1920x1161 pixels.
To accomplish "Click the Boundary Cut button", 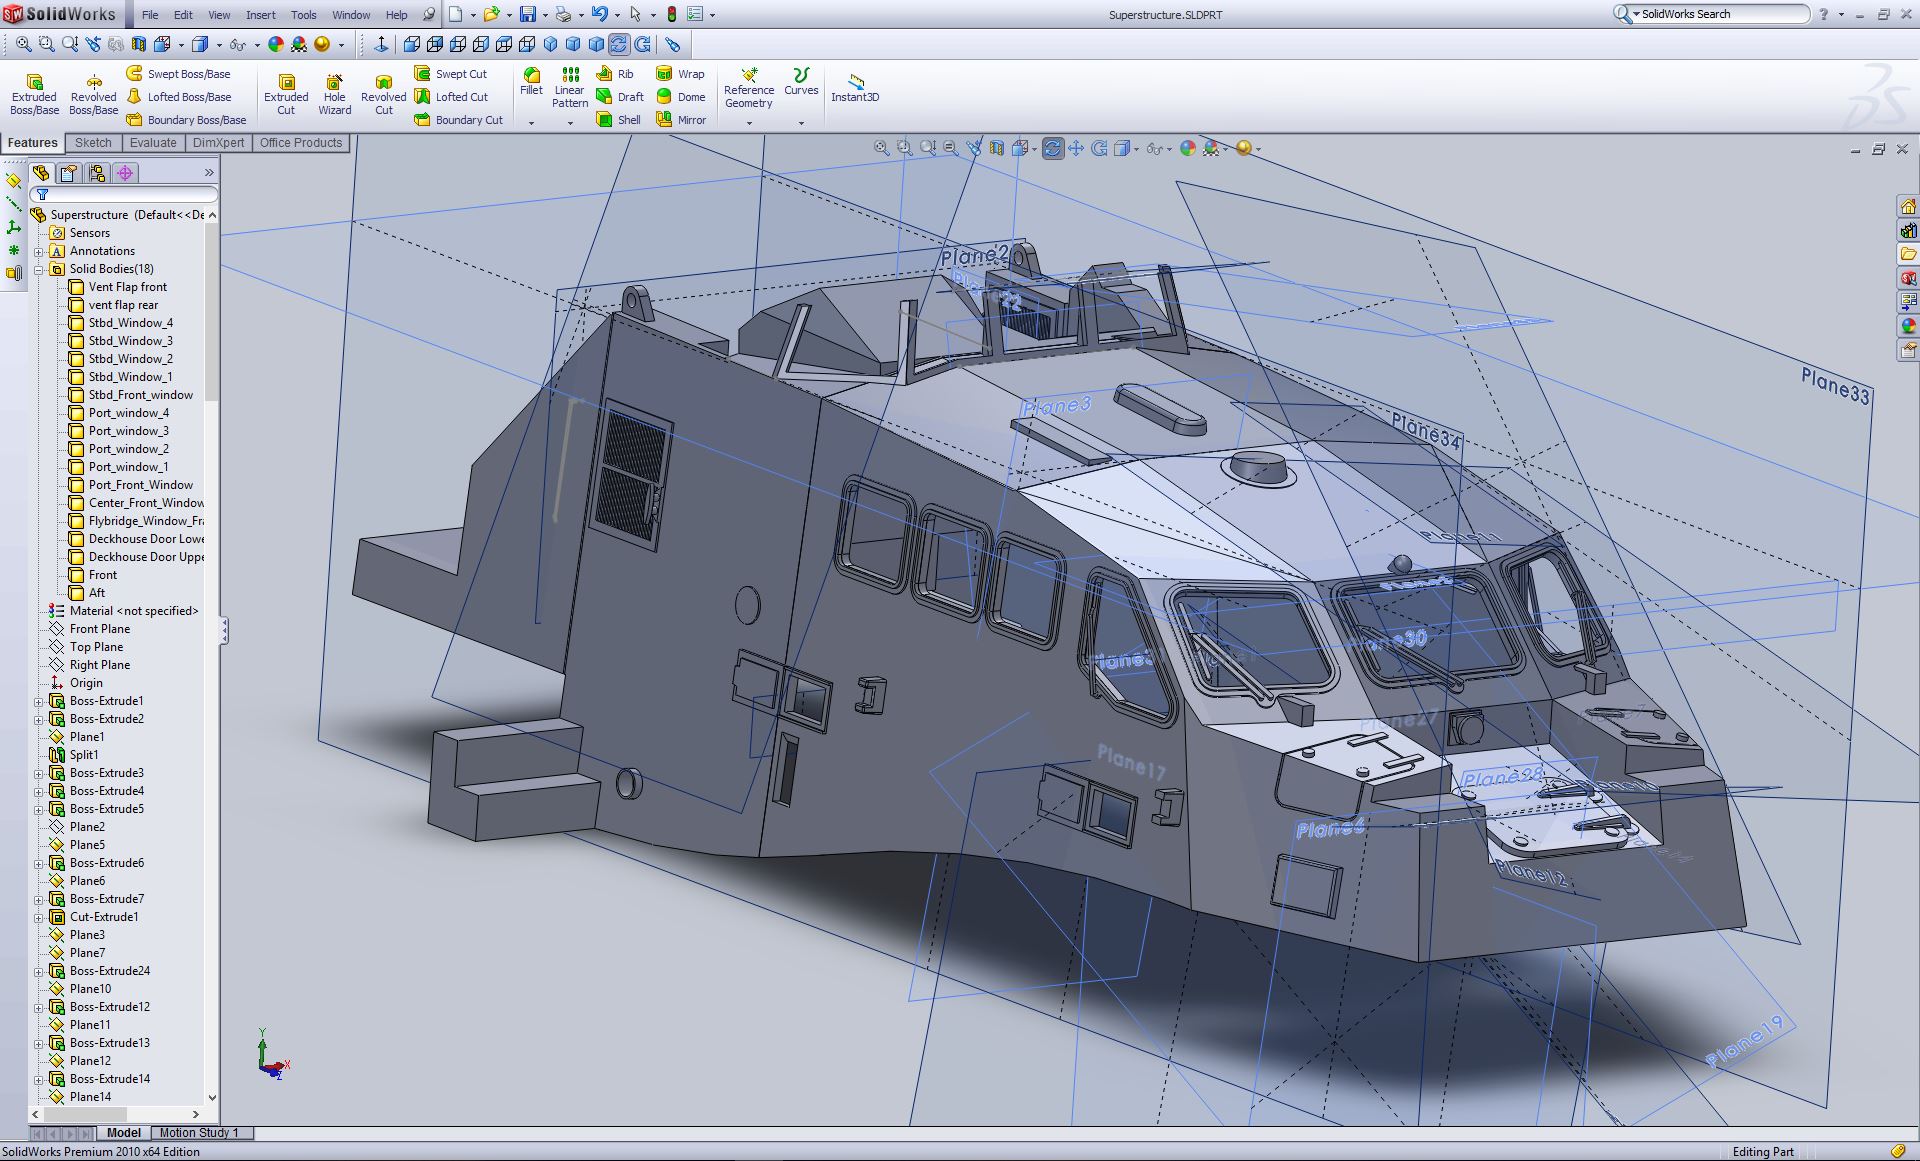I will point(458,120).
